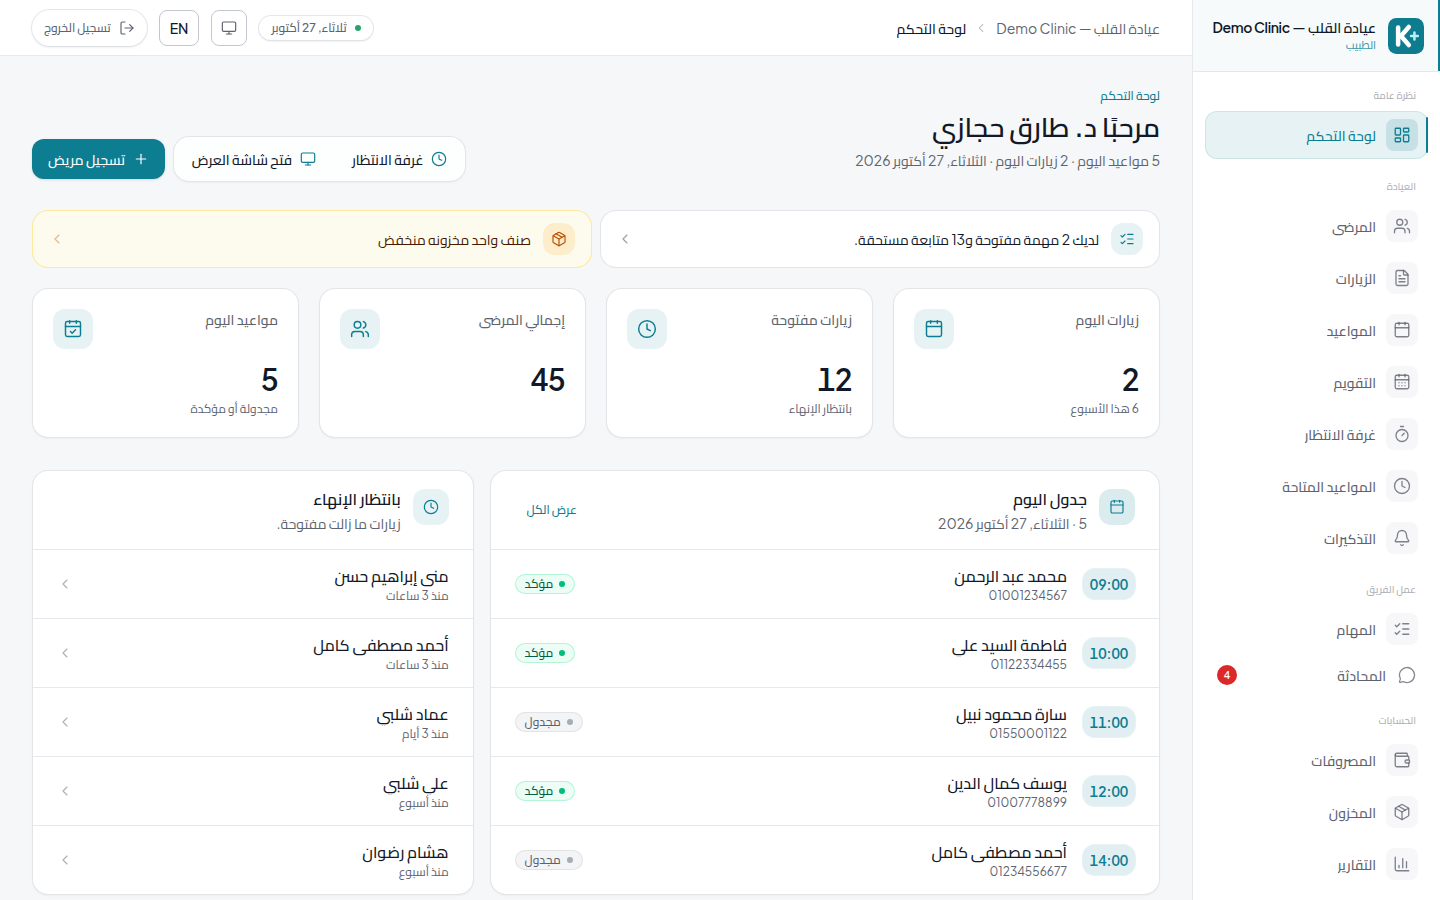Image resolution: width=1440 pixels, height=900 pixels.
Task: Click the reminders (التذكيرات) bell icon
Action: pos(1402,538)
